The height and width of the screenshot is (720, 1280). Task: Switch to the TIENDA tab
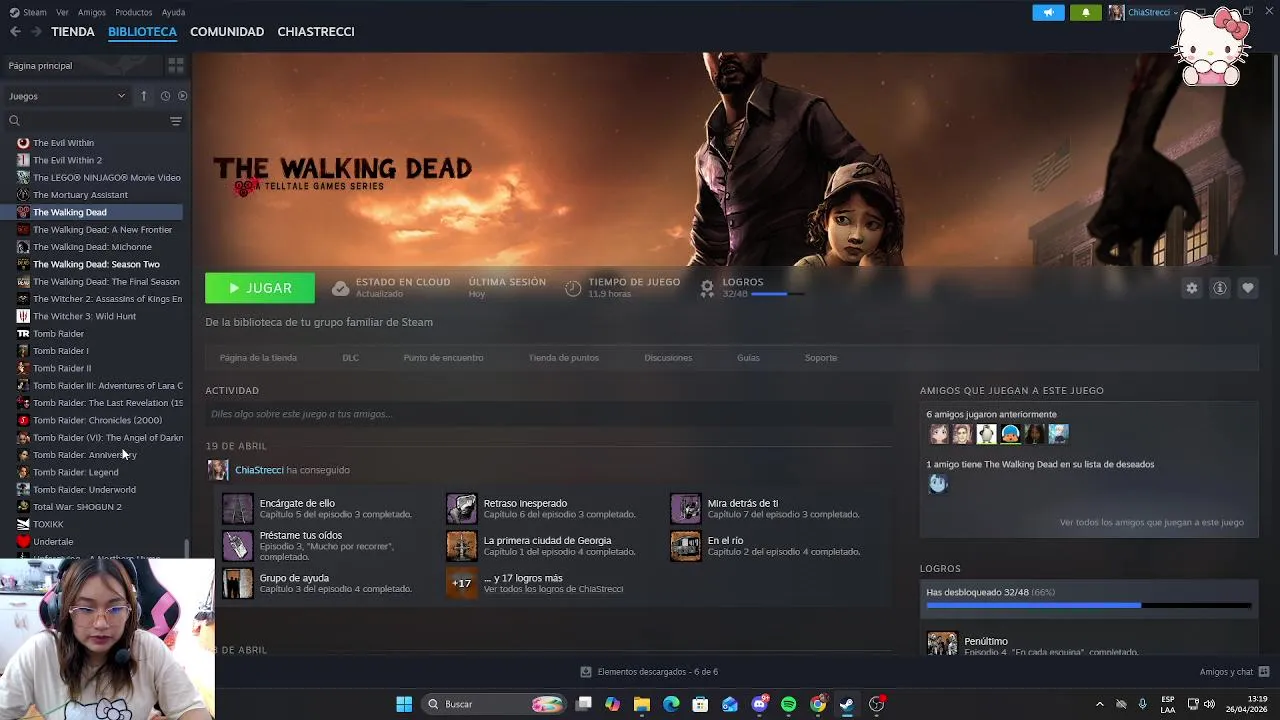pos(73,32)
